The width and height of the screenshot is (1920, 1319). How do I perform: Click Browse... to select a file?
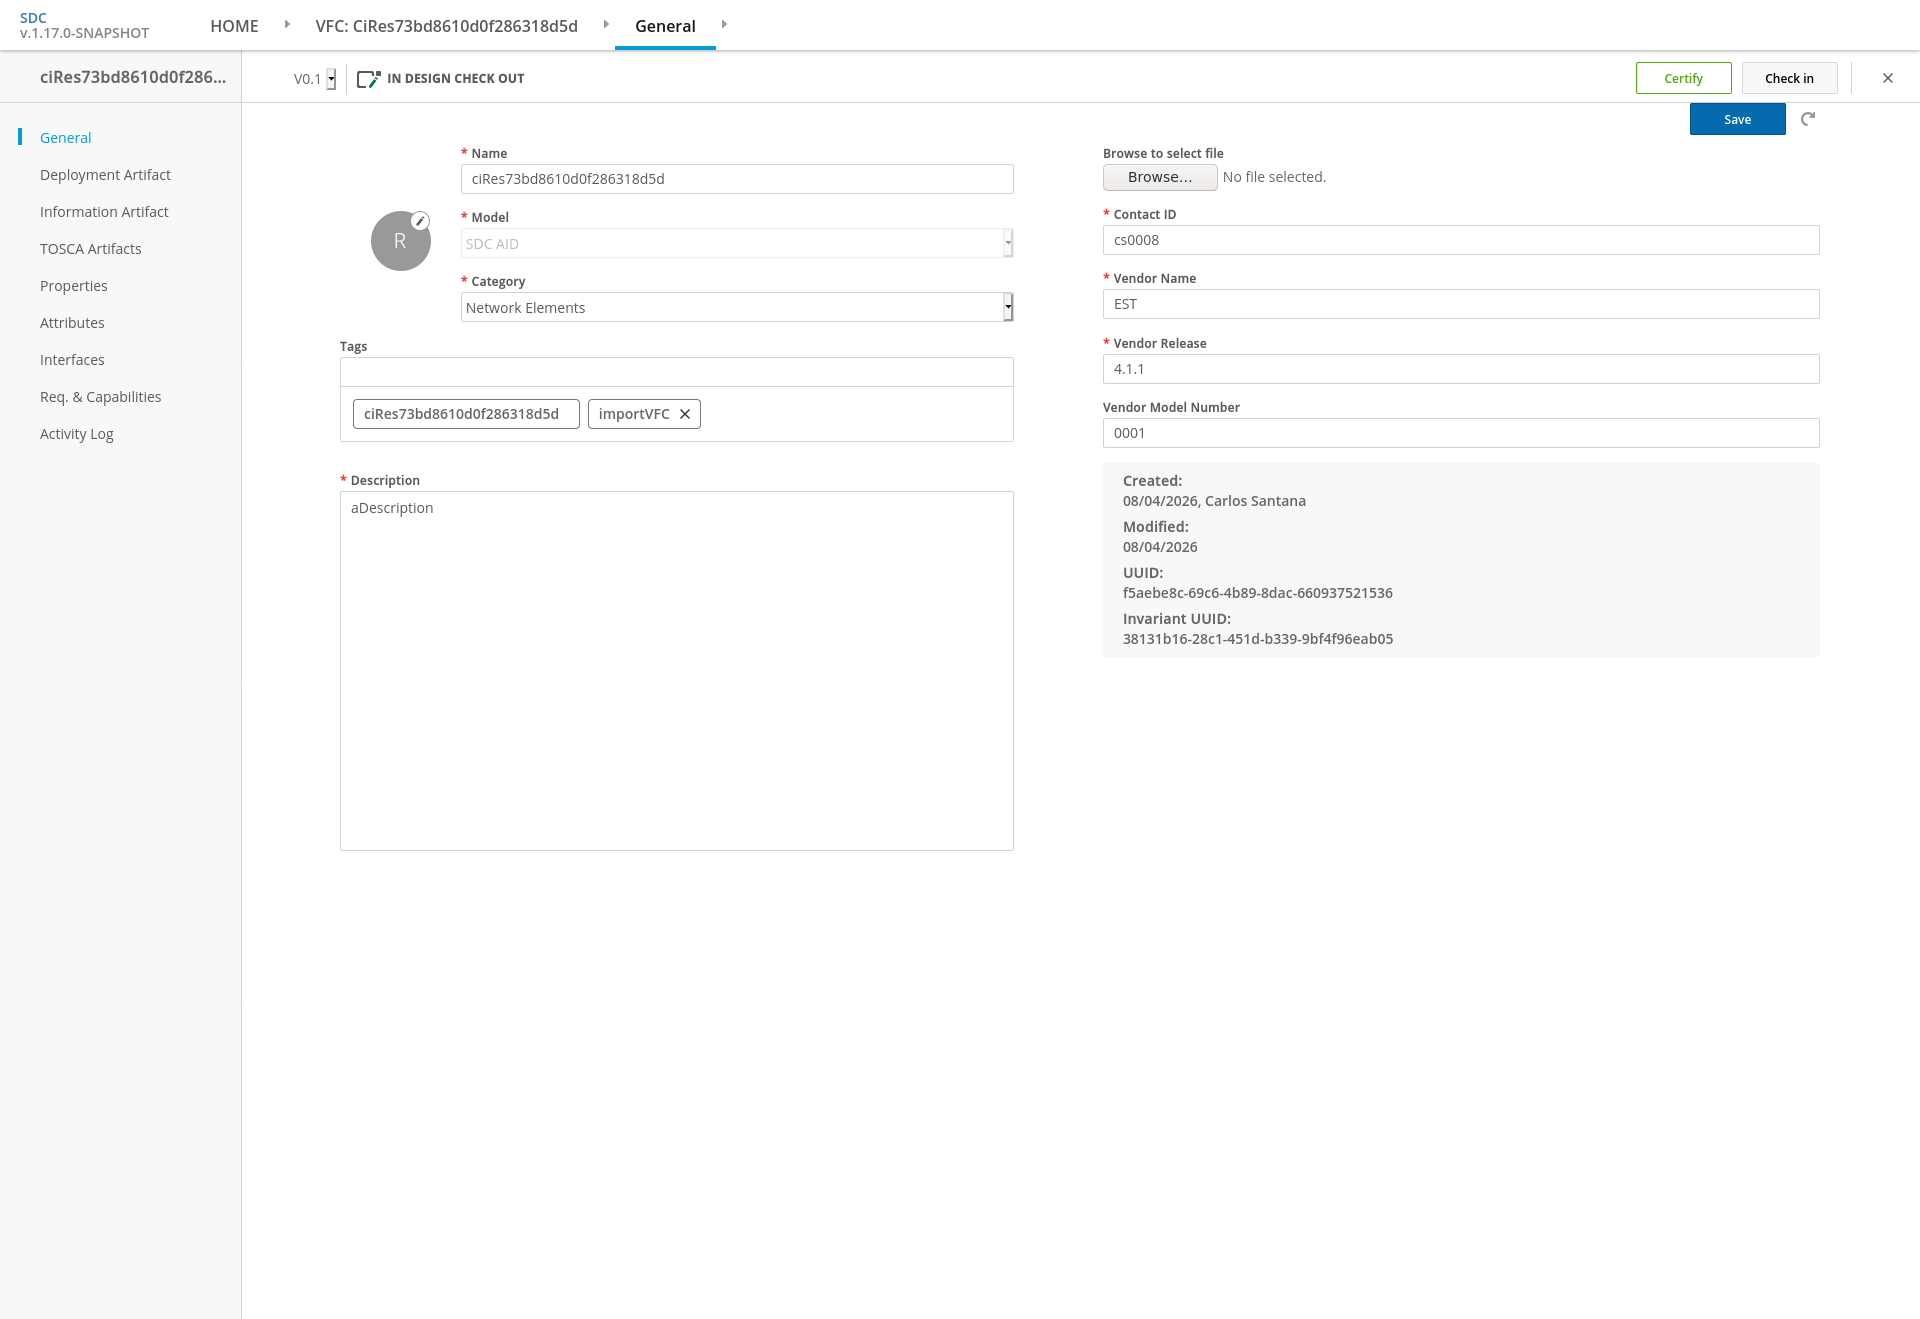coord(1160,177)
